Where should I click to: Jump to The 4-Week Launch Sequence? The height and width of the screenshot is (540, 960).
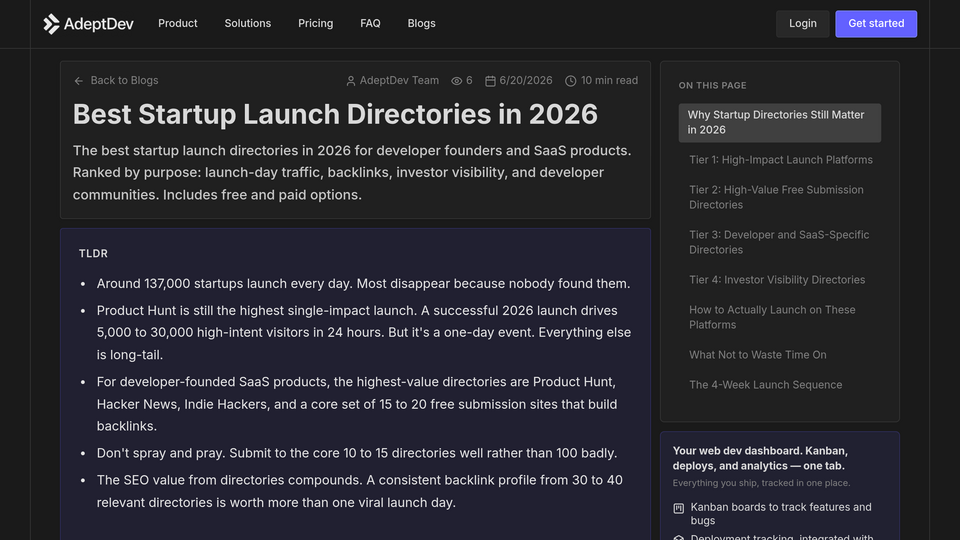765,384
